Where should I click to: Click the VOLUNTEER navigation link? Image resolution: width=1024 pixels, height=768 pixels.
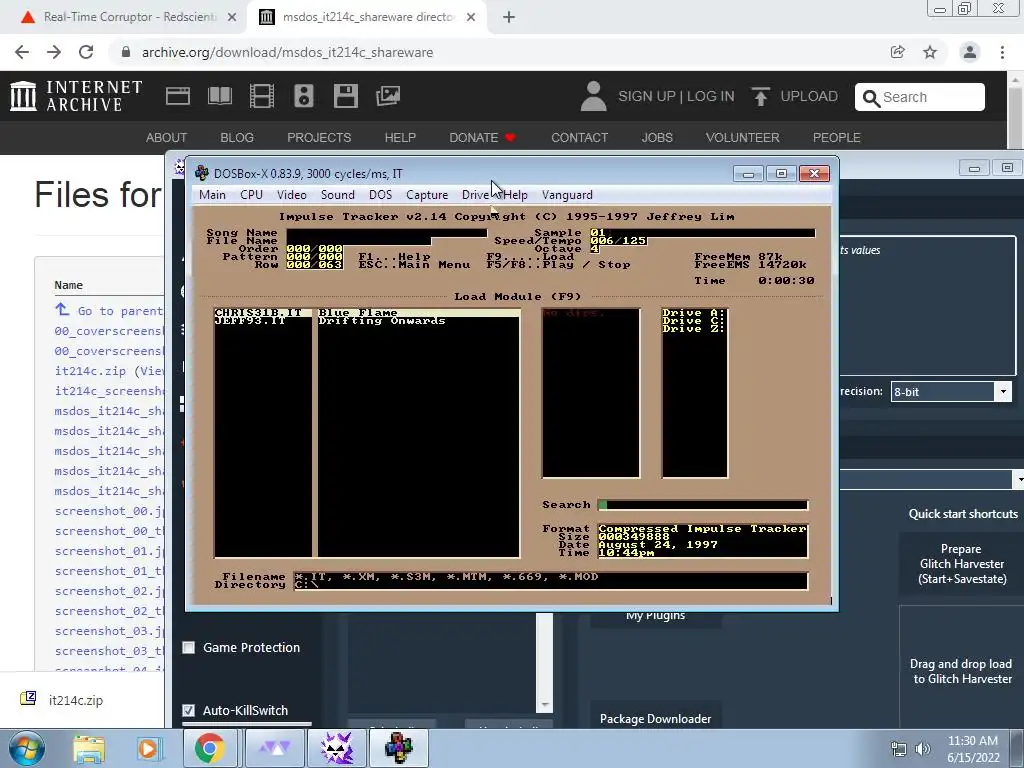[743, 138]
